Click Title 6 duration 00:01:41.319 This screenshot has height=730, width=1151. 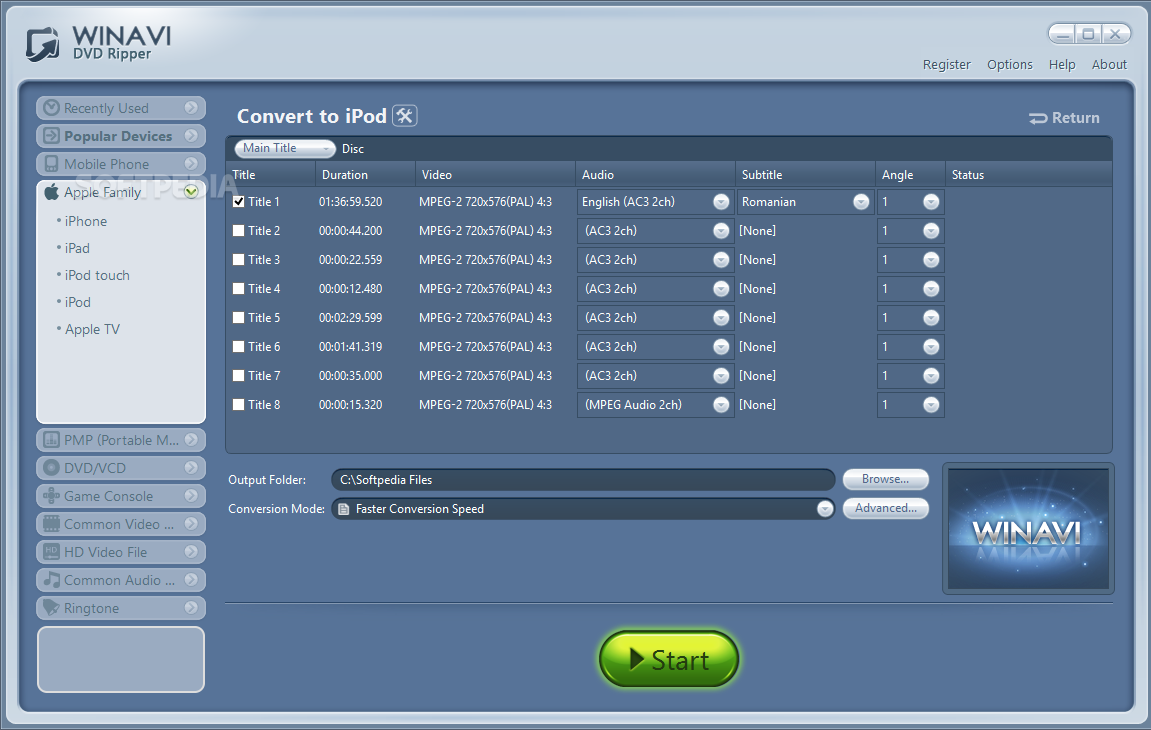click(x=350, y=347)
